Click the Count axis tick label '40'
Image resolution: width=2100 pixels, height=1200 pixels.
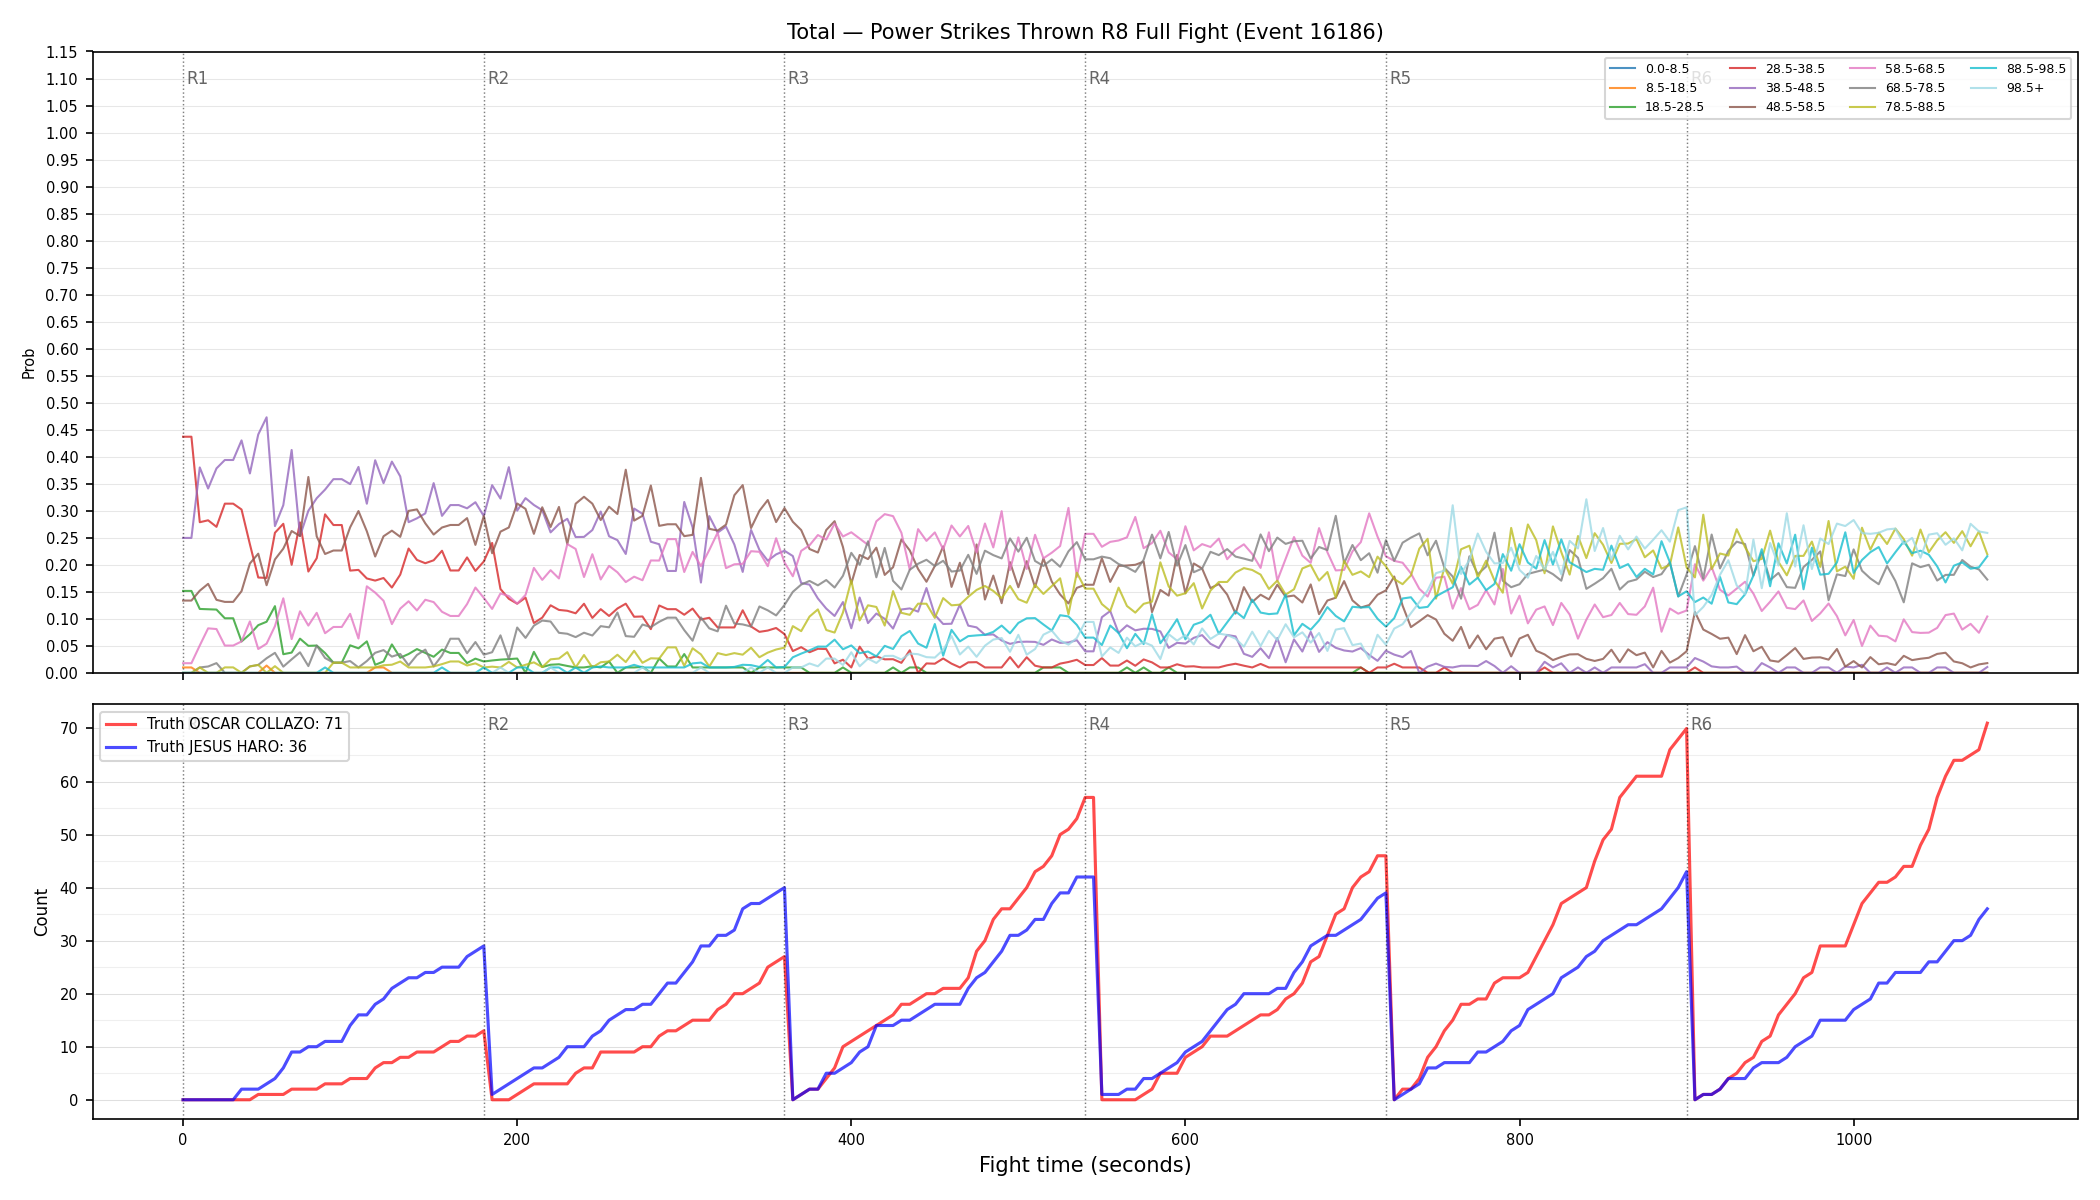click(x=69, y=888)
